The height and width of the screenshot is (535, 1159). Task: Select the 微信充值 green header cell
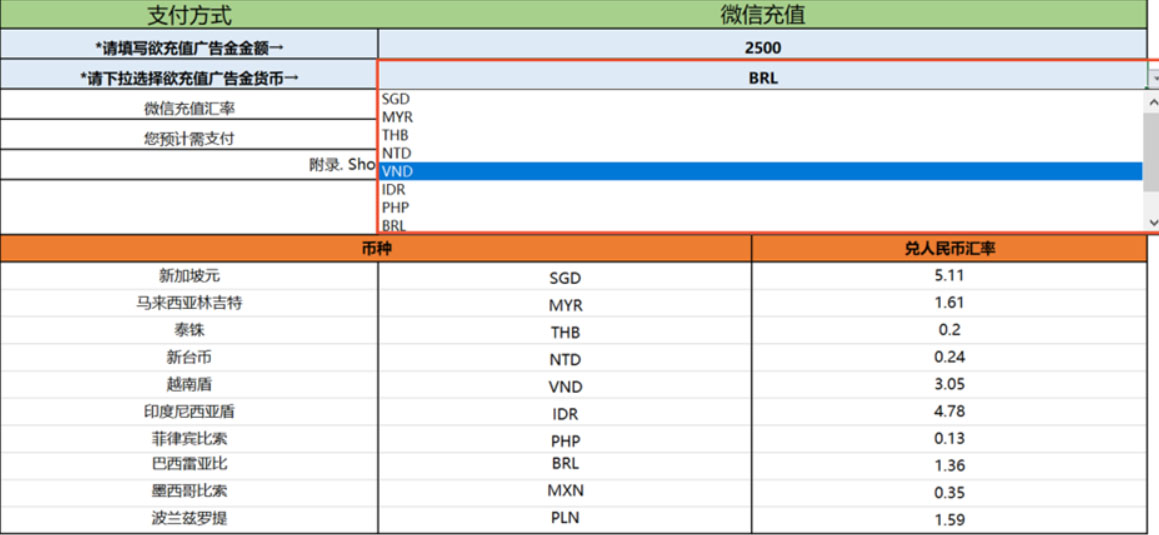point(762,15)
